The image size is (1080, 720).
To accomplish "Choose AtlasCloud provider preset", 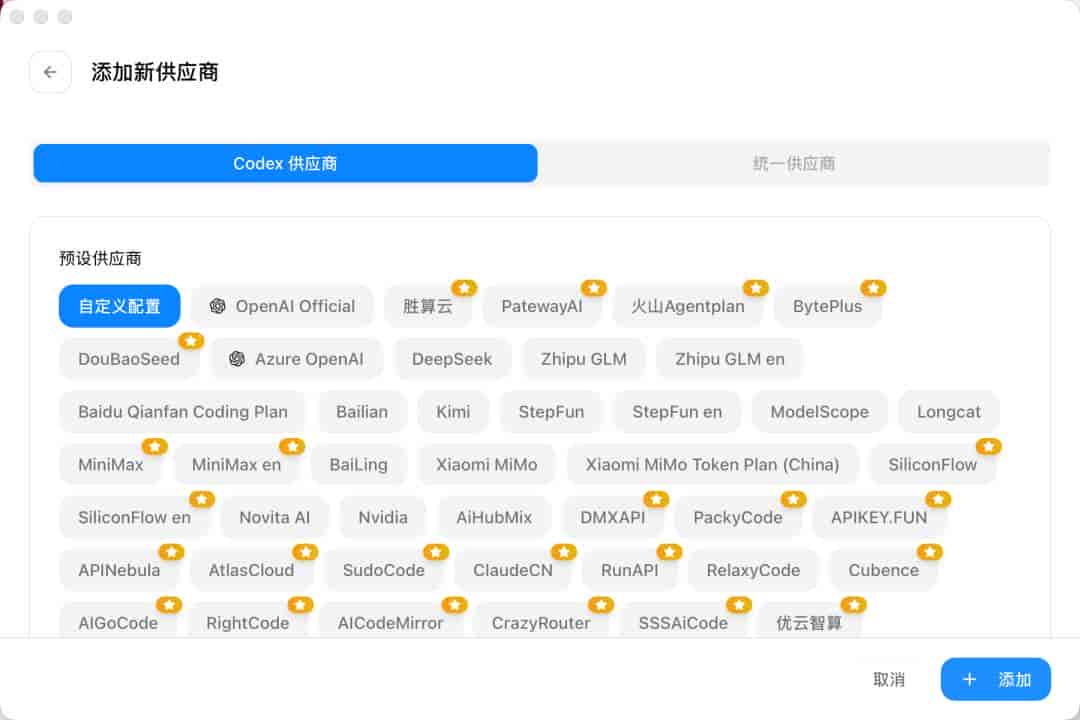I will pos(251,570).
